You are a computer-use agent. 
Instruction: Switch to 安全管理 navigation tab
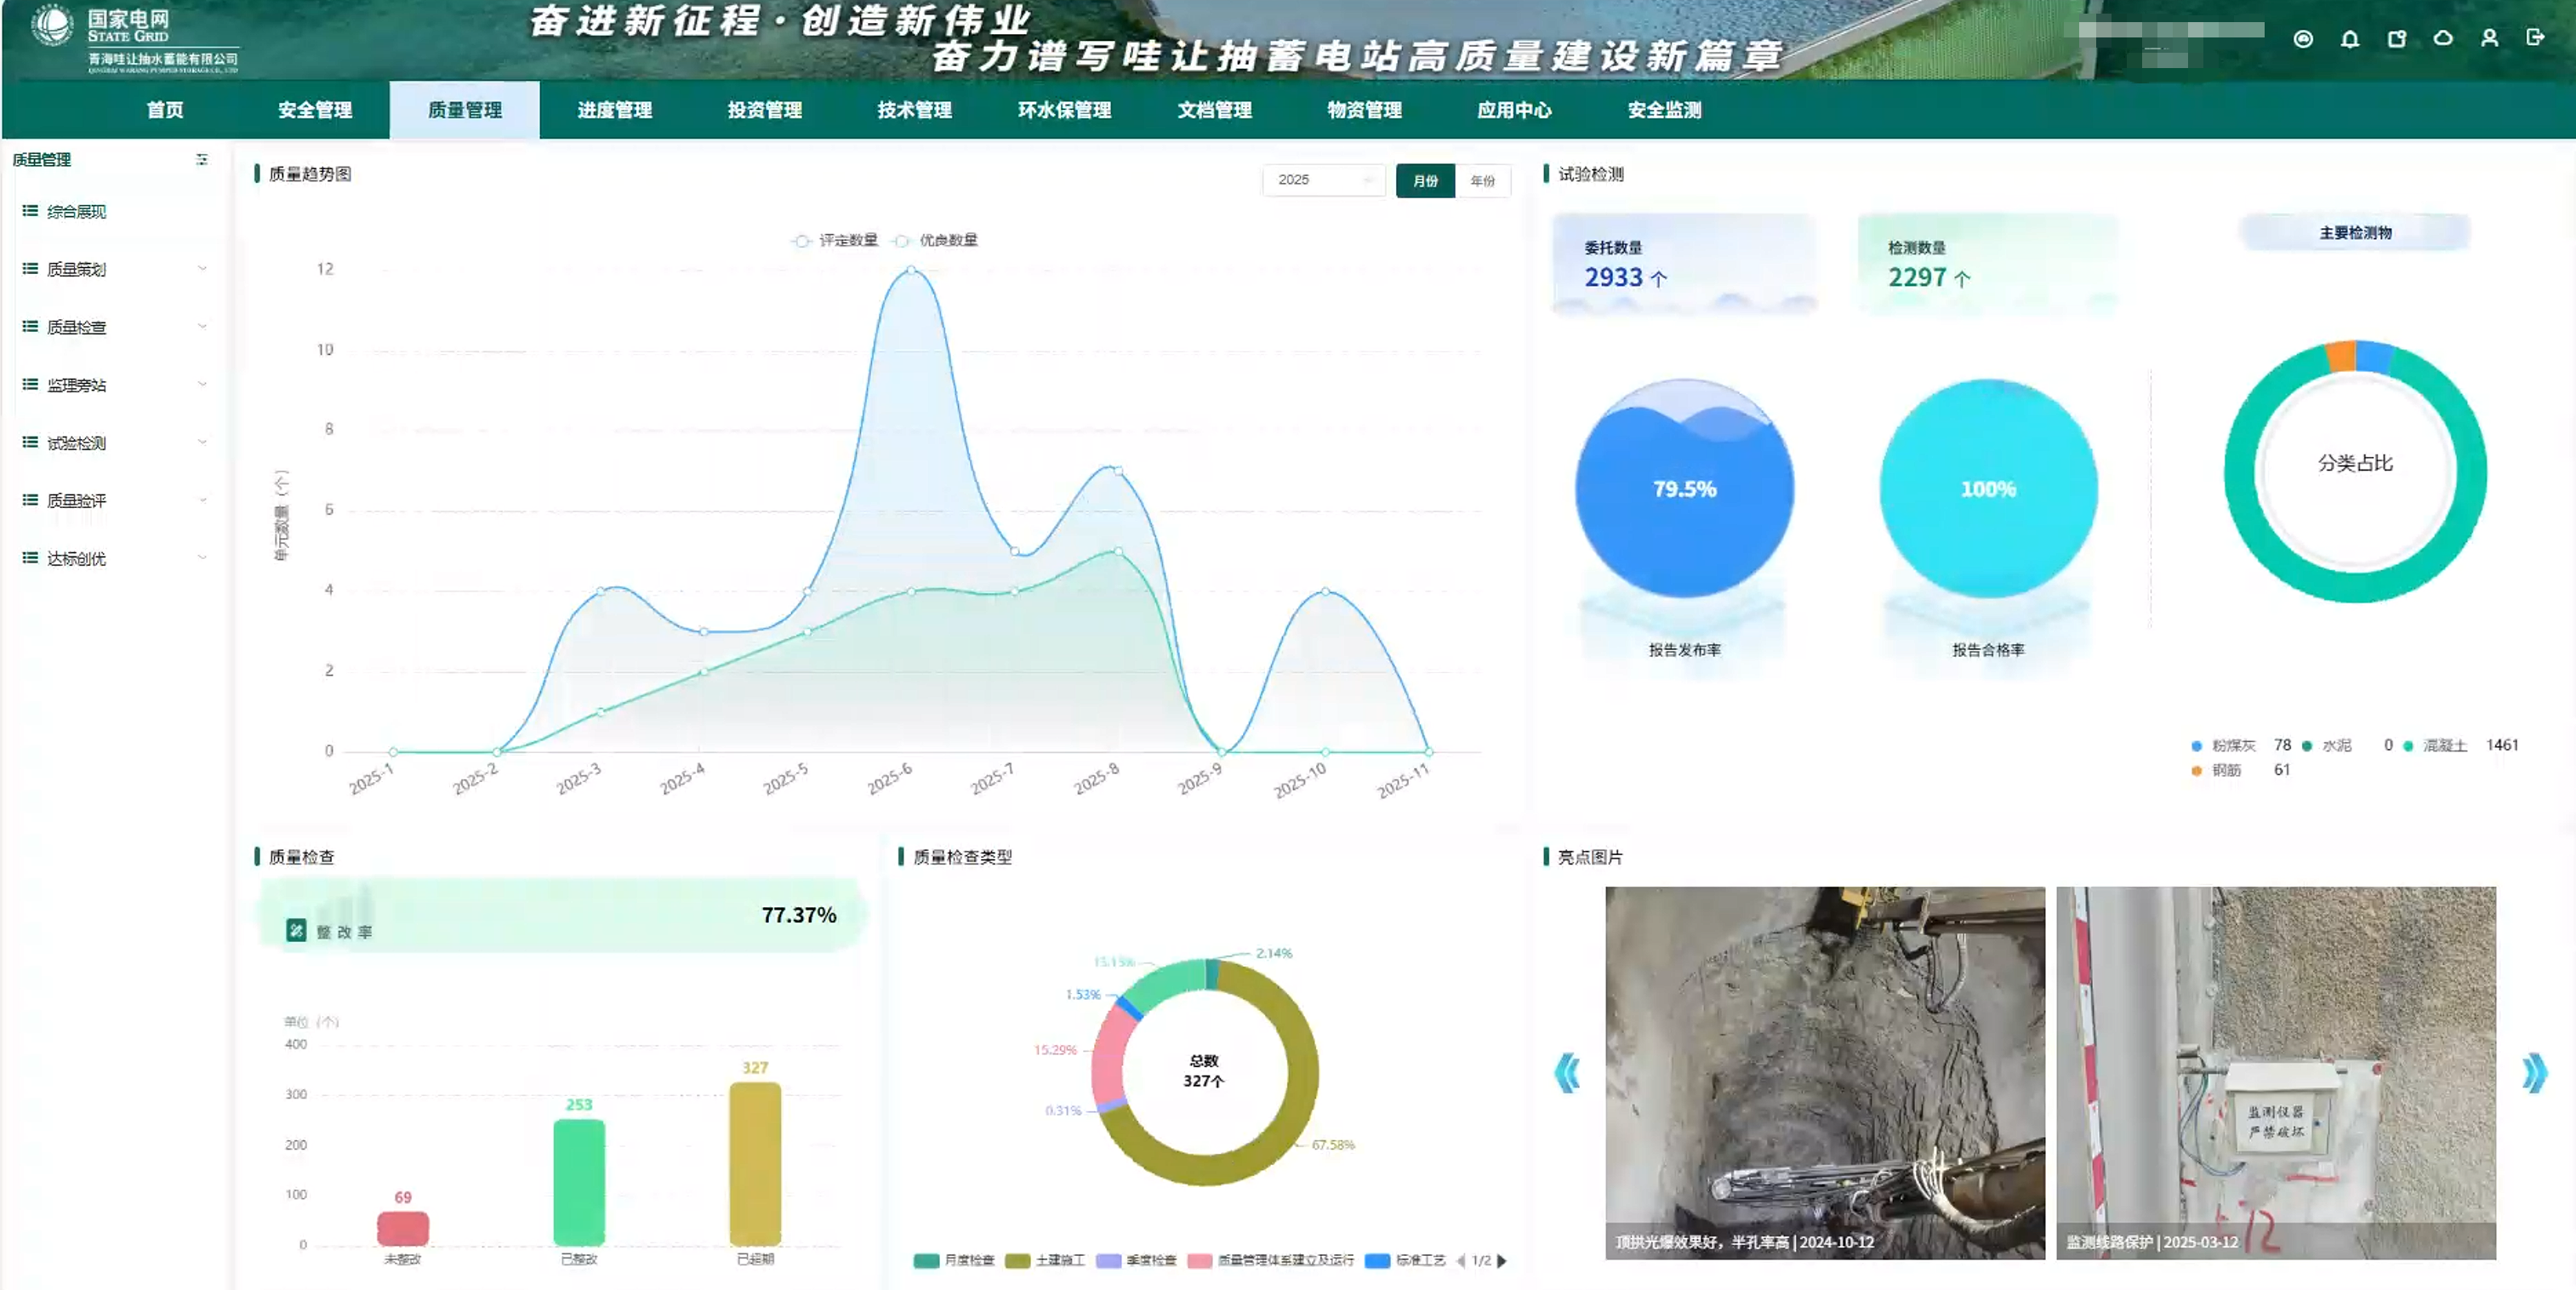coord(315,110)
